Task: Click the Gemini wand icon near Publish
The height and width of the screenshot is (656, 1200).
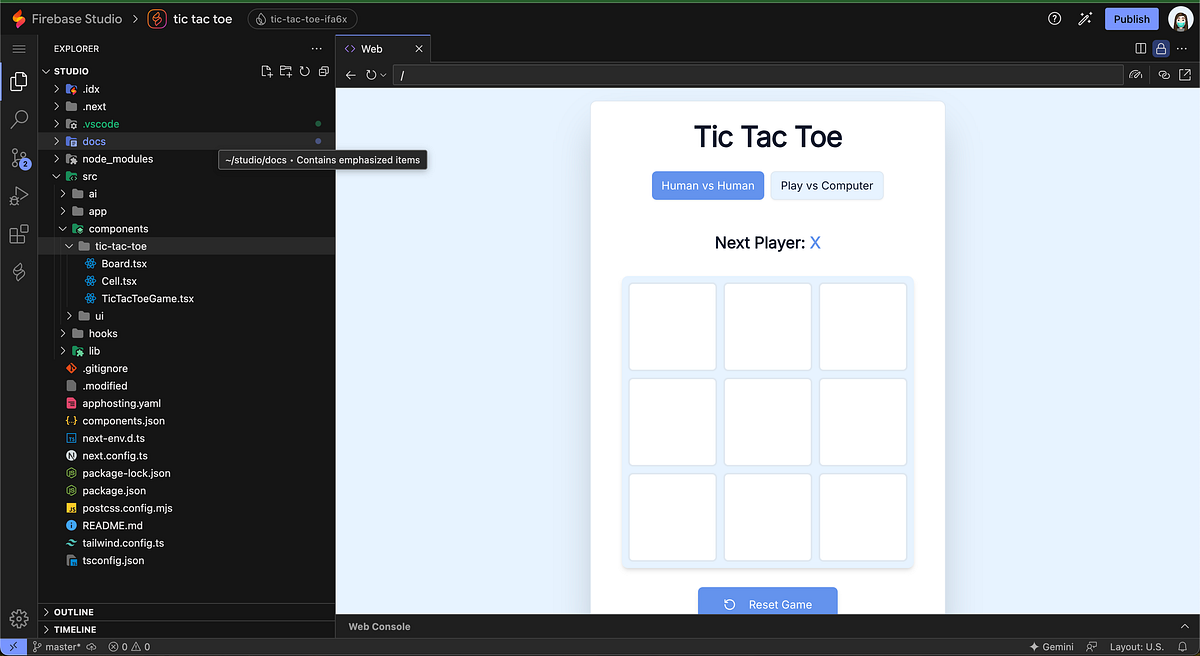Action: 1085,18
